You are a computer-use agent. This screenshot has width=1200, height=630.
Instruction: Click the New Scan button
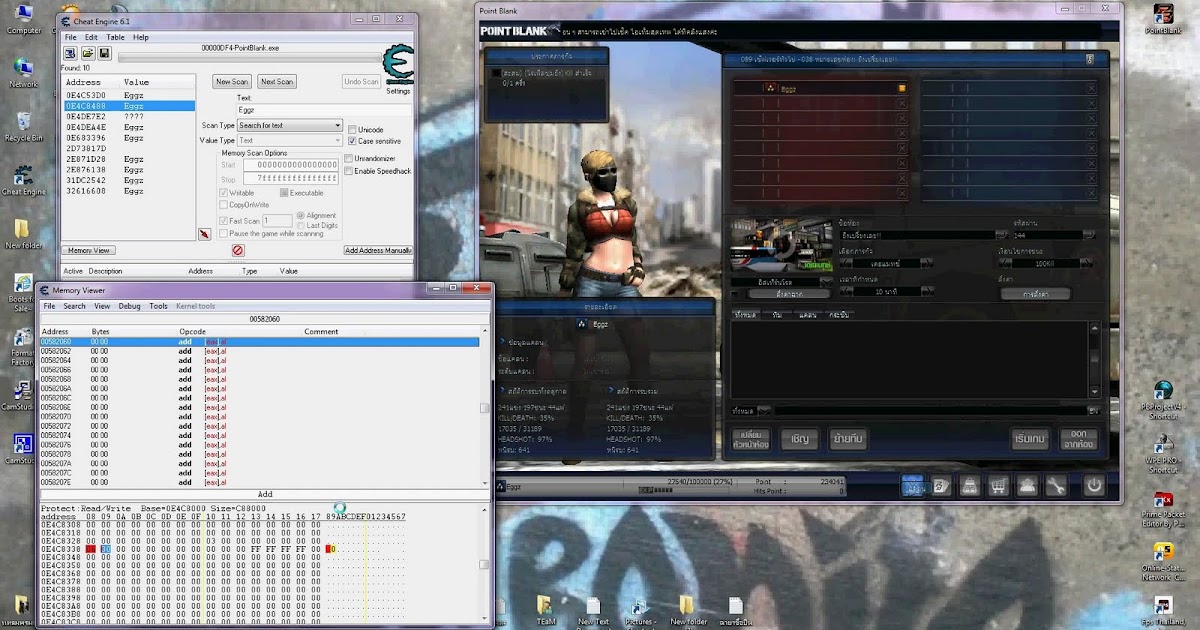(232, 81)
